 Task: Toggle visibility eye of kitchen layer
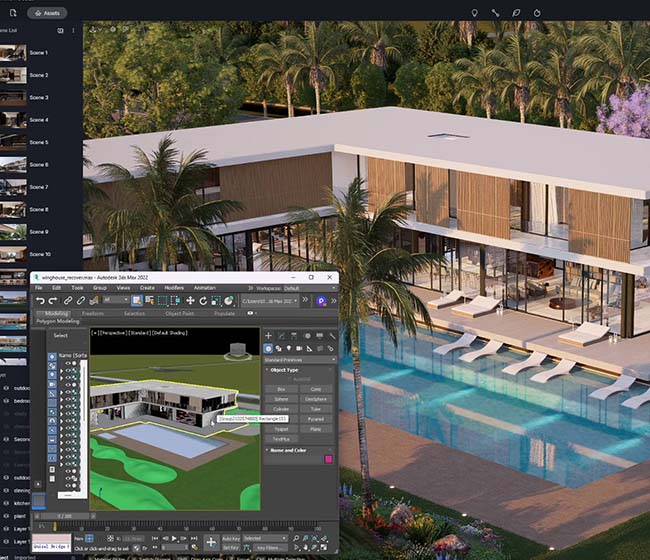[x=6, y=503]
